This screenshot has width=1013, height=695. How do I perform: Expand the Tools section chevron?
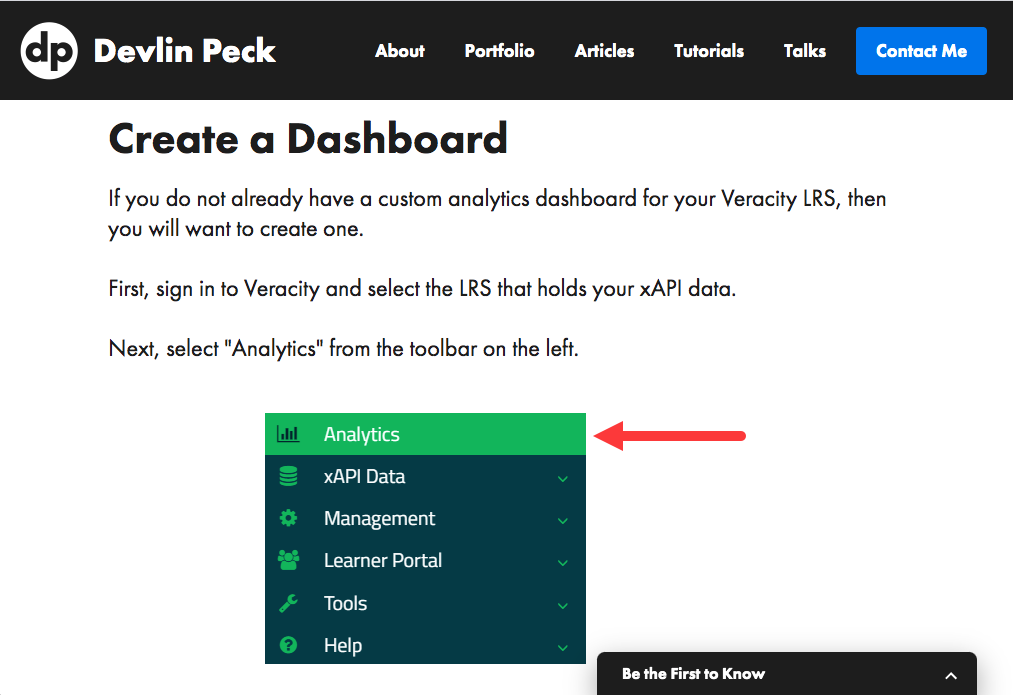click(x=563, y=606)
